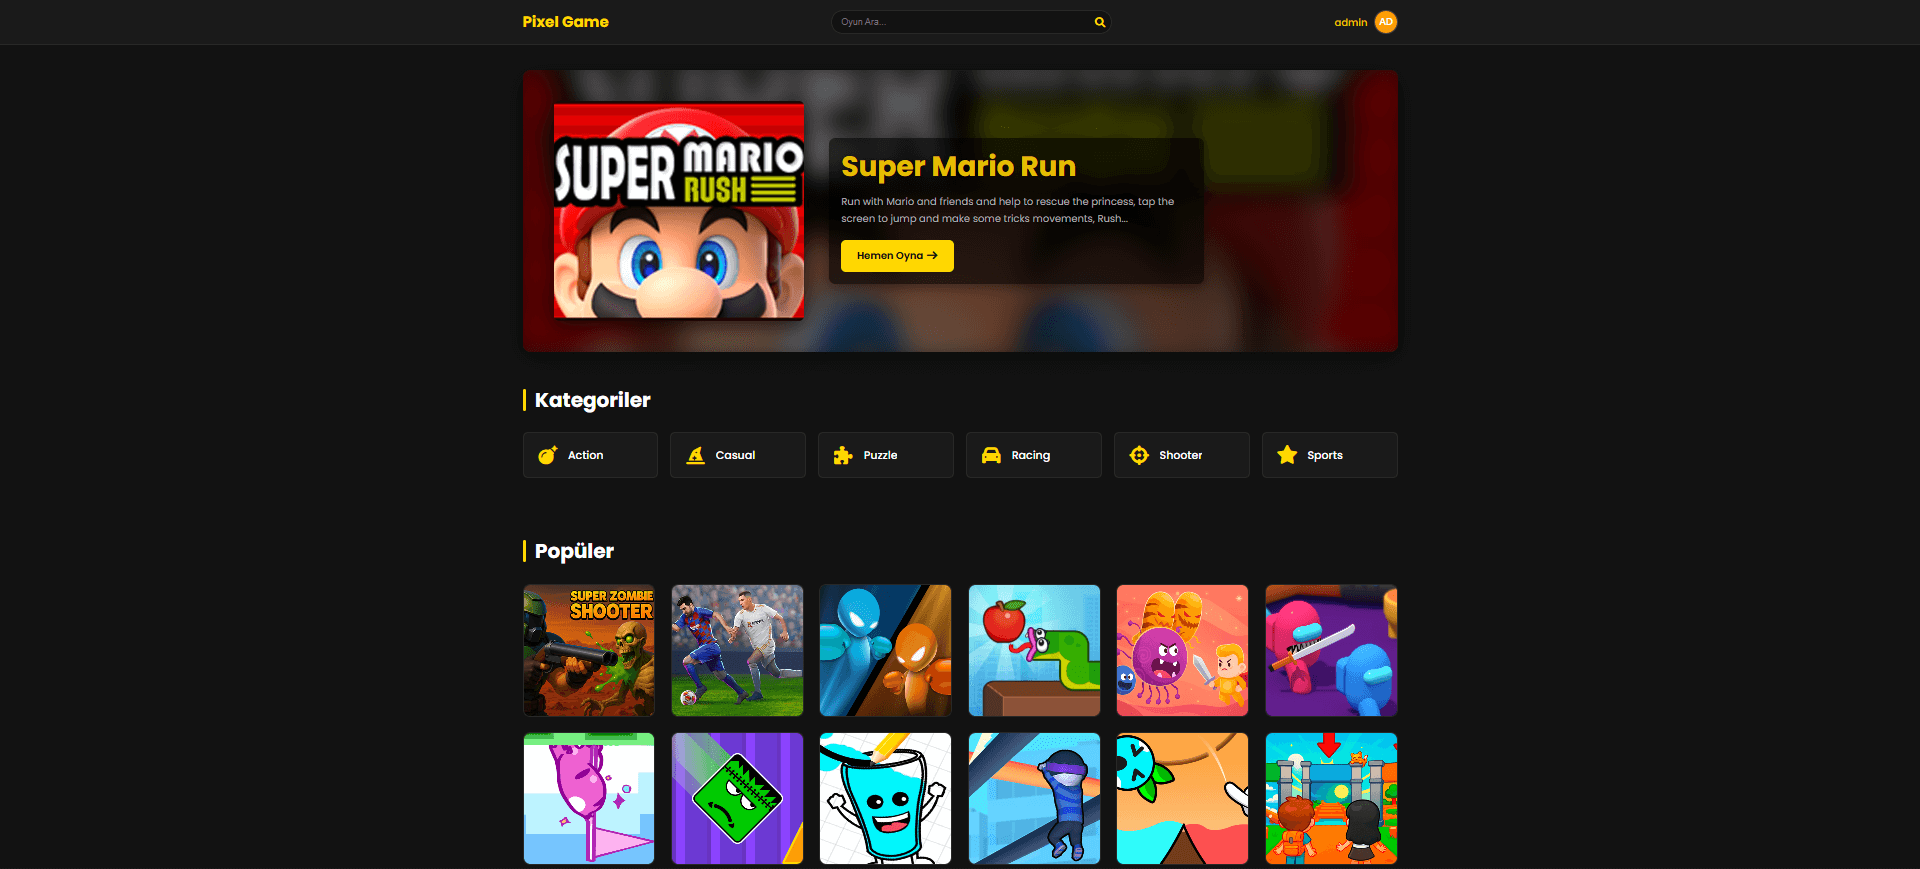Open the red arrow bridge characters game
The width and height of the screenshot is (1920, 869).
click(1331, 799)
